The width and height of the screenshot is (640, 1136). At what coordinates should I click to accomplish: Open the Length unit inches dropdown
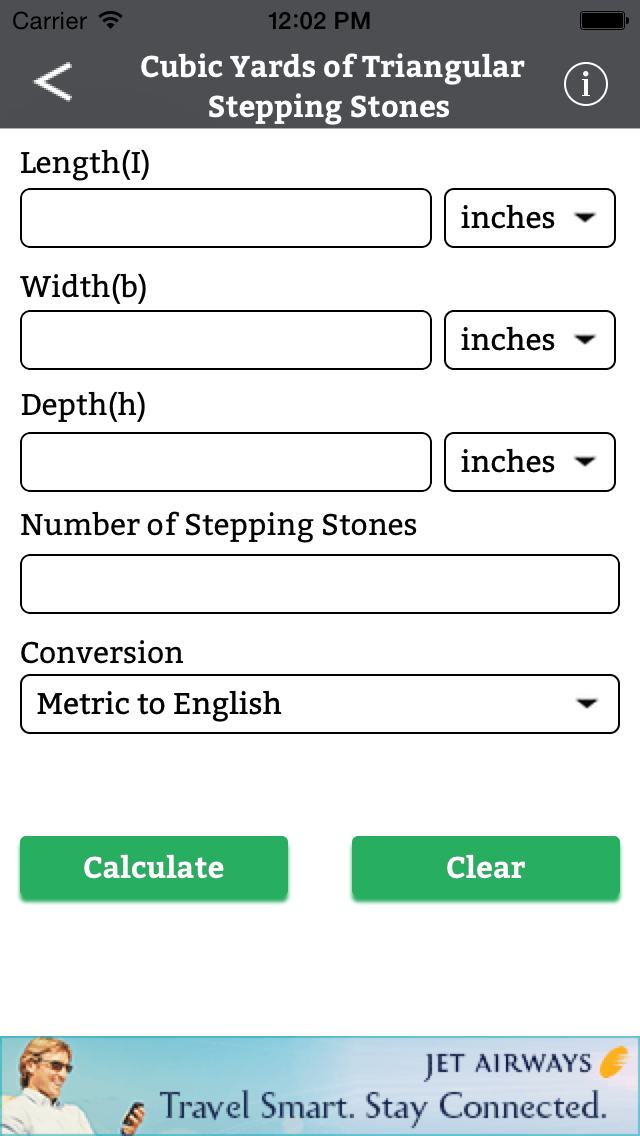pyautogui.click(x=530, y=218)
